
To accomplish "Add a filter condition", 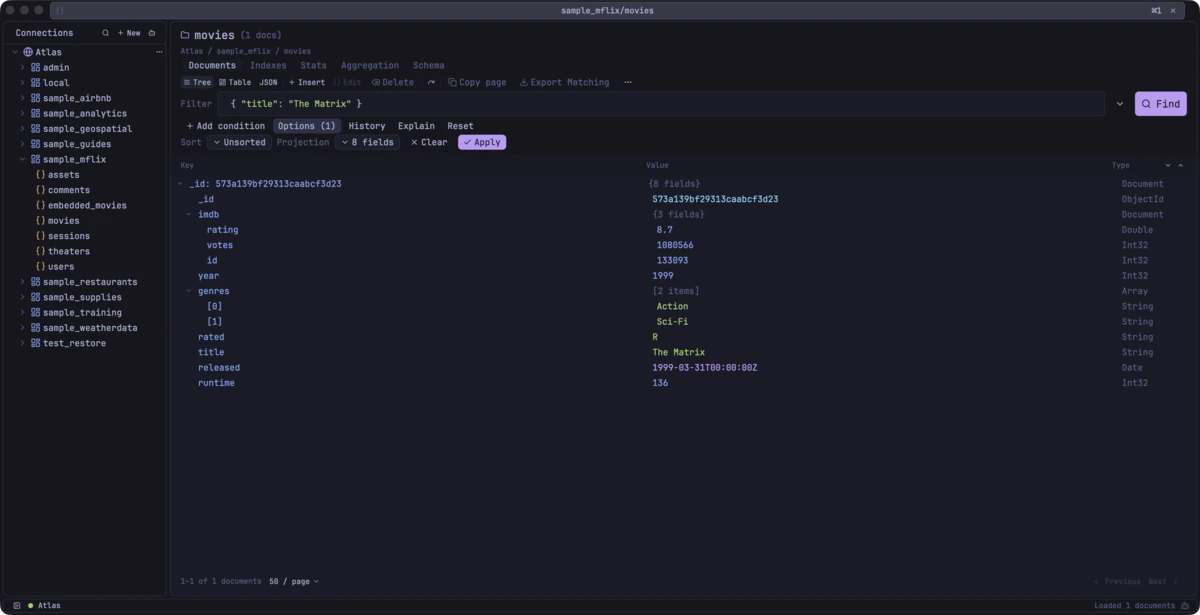I will tap(226, 126).
